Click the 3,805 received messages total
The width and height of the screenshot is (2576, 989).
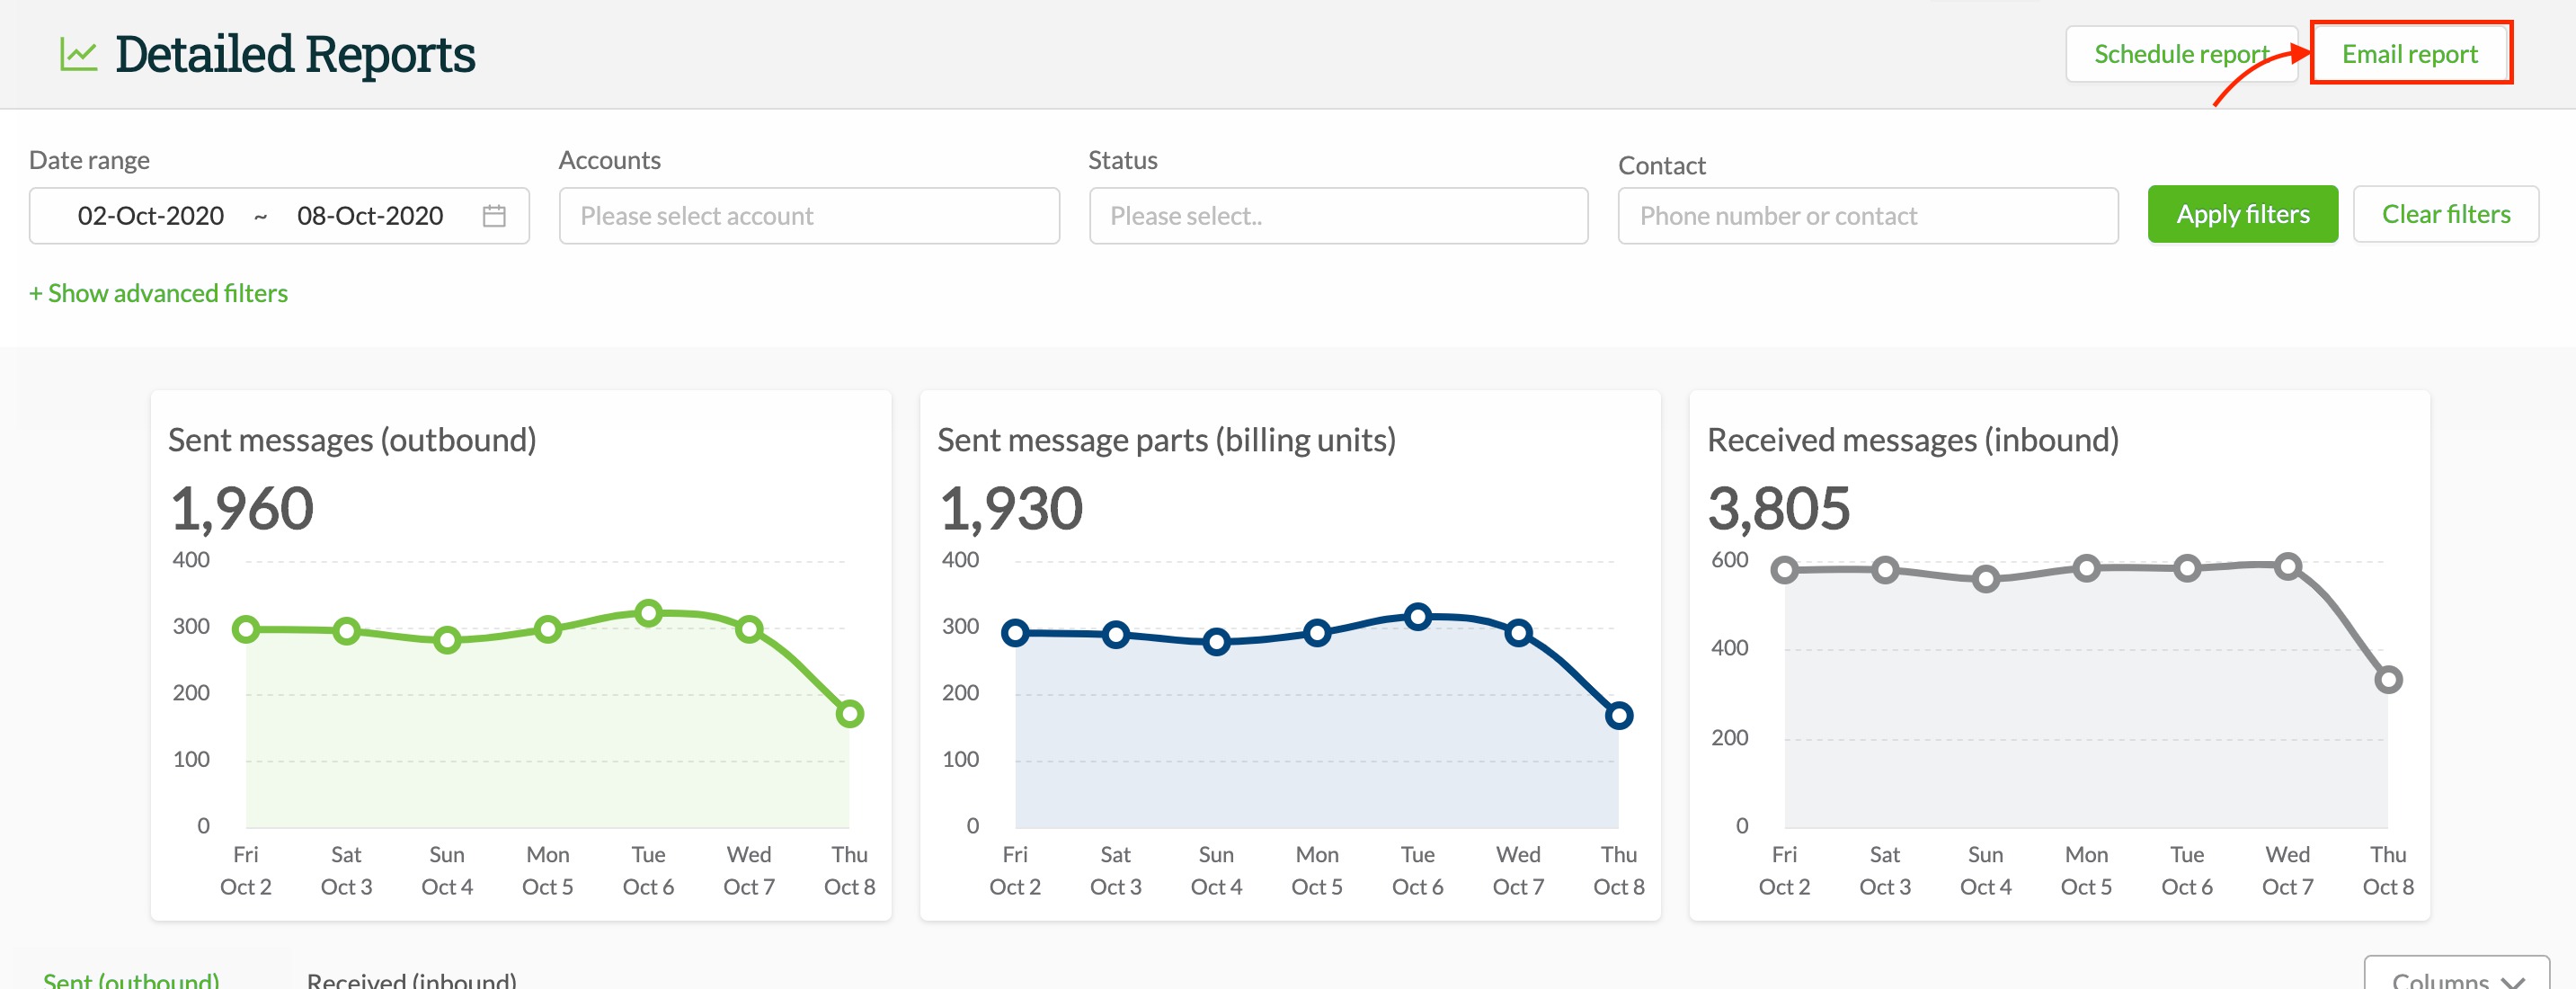pyautogui.click(x=1778, y=508)
